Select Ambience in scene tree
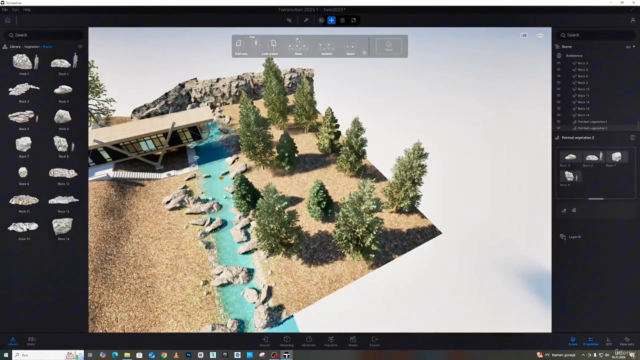 574,56
